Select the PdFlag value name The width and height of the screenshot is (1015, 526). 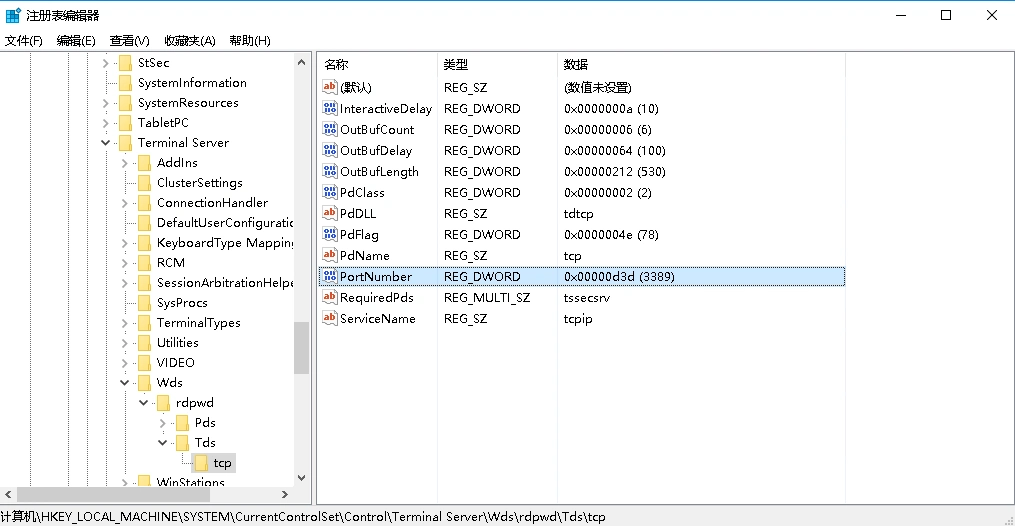tap(359, 234)
